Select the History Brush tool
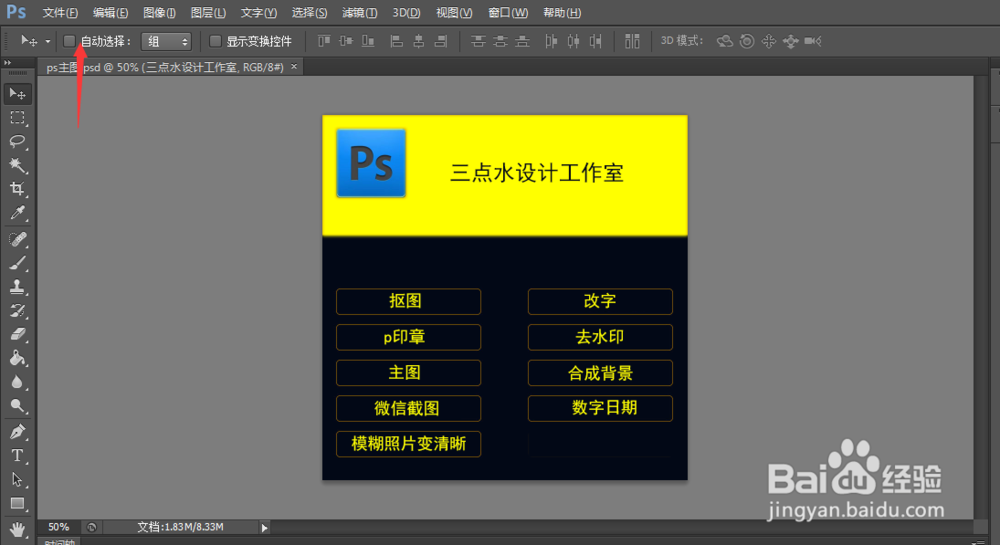This screenshot has height=545, width=1000. tap(17, 310)
